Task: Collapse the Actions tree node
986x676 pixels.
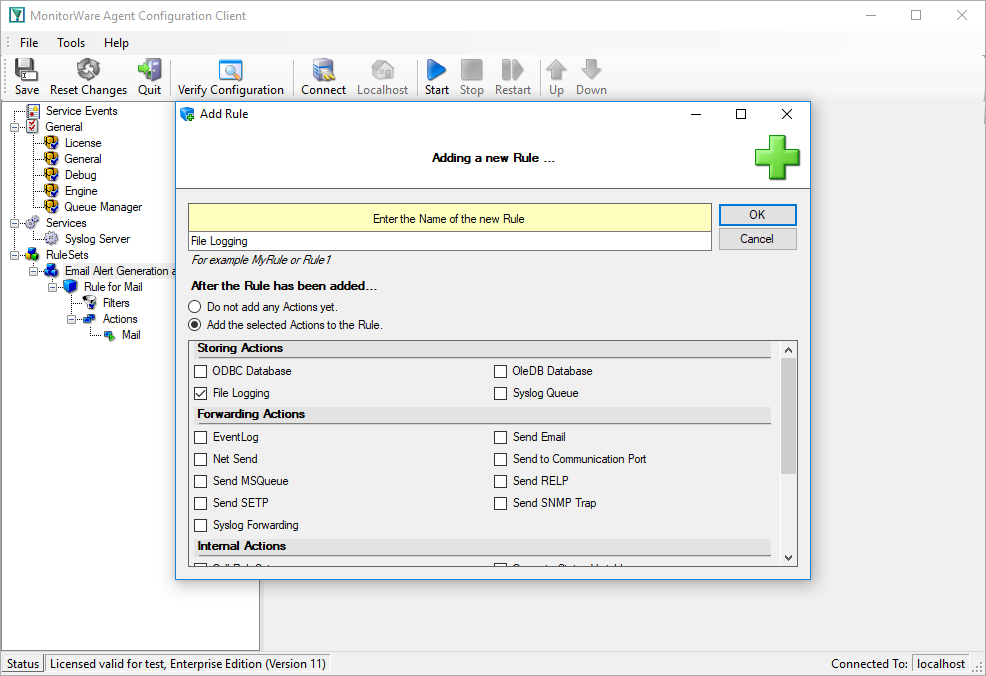Action: [72, 319]
